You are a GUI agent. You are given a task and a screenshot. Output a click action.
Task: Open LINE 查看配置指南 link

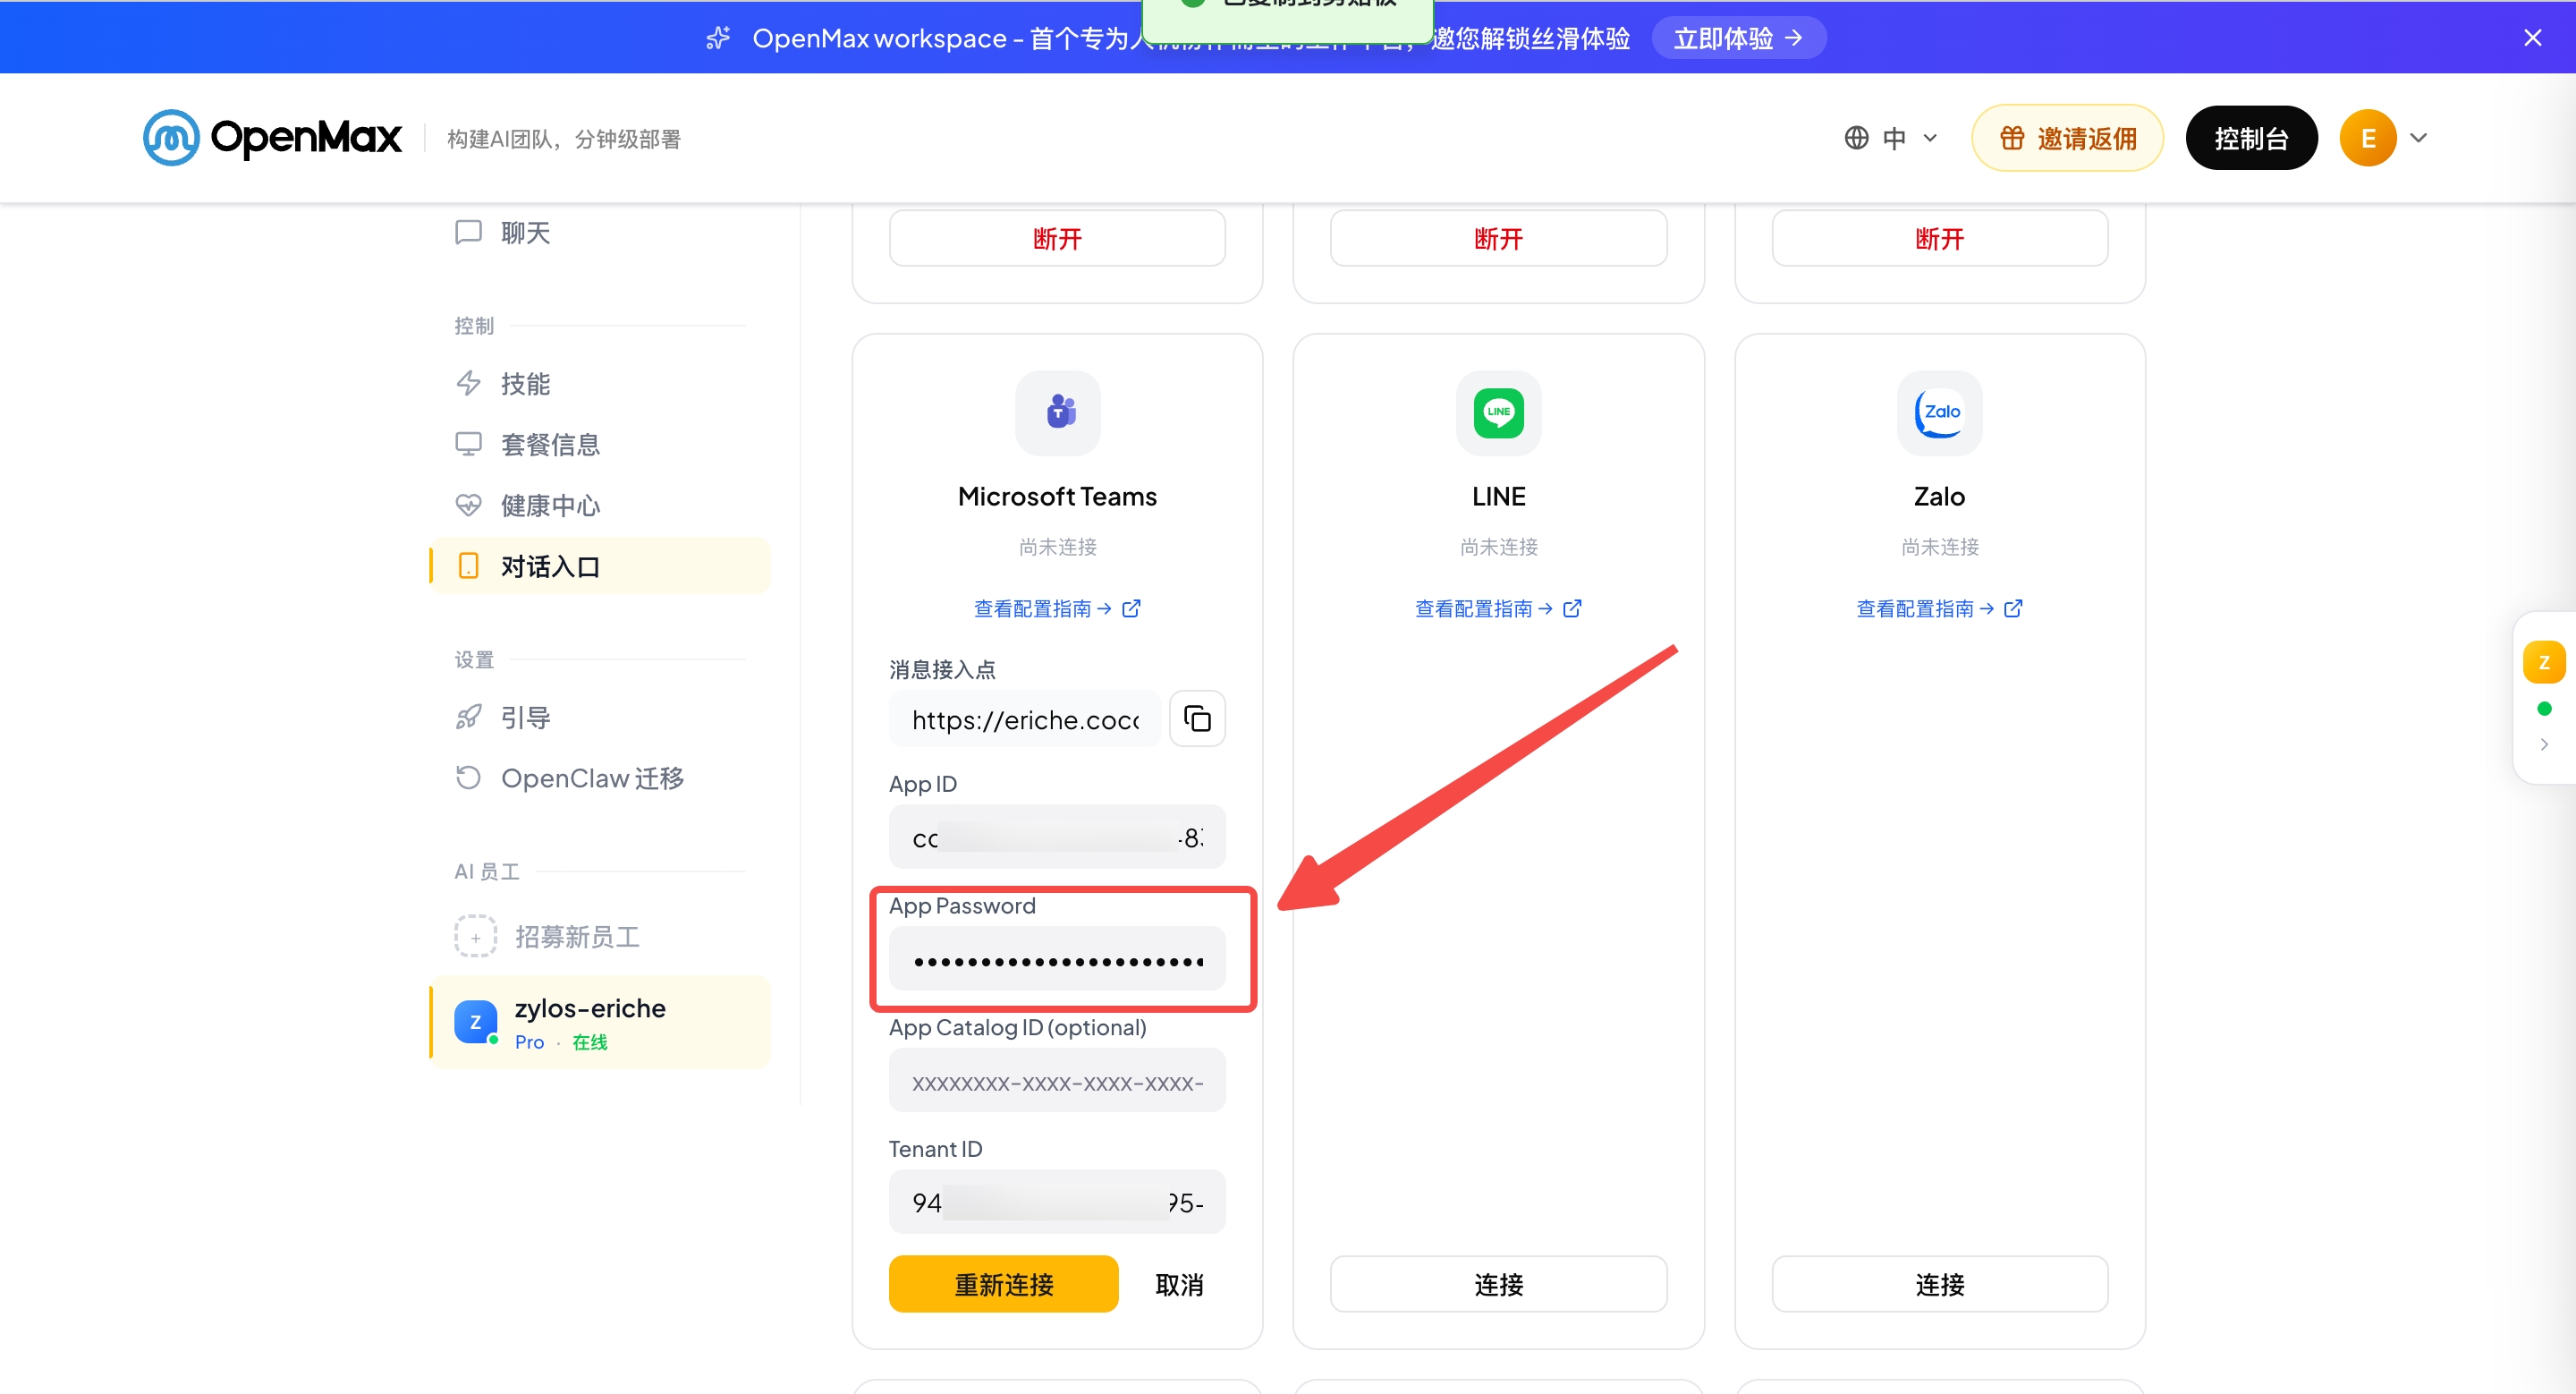[1498, 608]
